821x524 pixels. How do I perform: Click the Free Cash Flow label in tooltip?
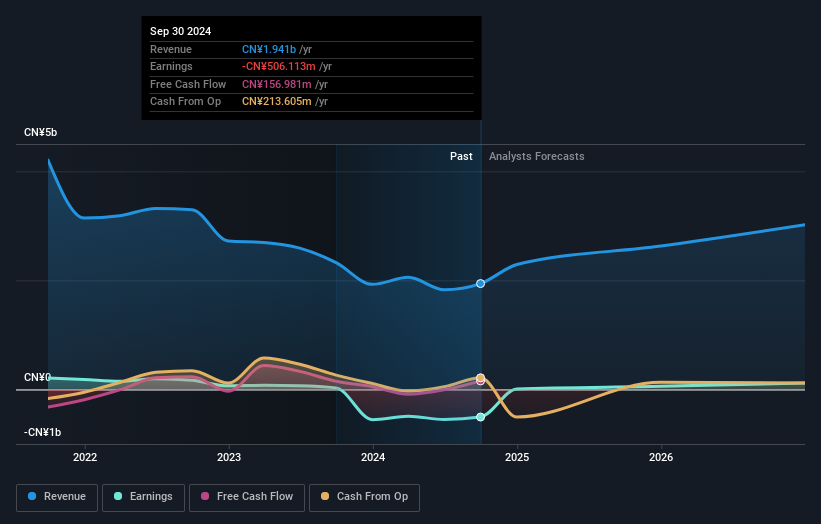coord(188,84)
